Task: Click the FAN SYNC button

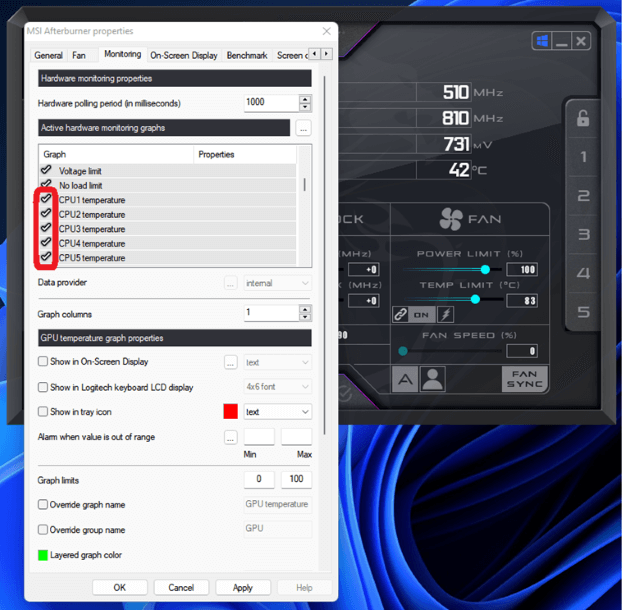Action: pos(524,379)
